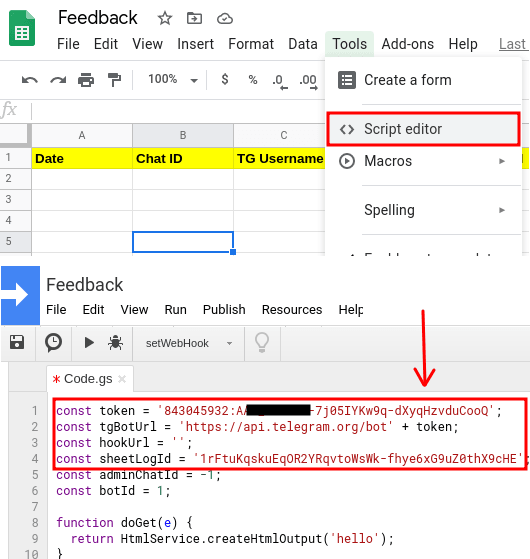This screenshot has height=559, width=530.
Task: Open the script editor View menu
Action: click(134, 309)
